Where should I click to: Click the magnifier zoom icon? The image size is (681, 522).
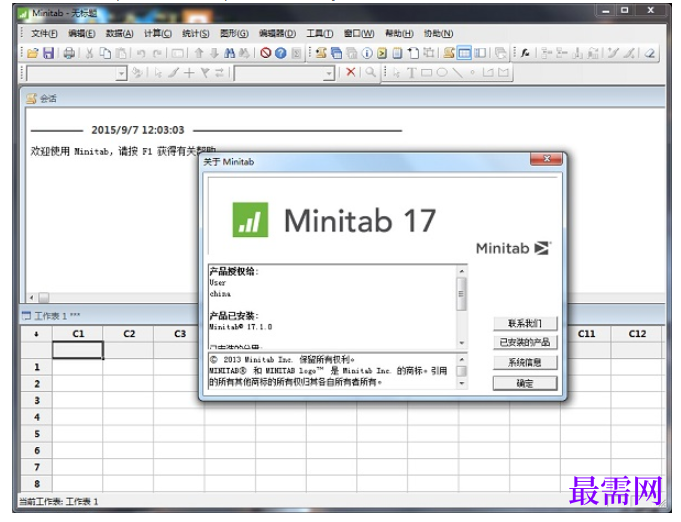[370, 72]
